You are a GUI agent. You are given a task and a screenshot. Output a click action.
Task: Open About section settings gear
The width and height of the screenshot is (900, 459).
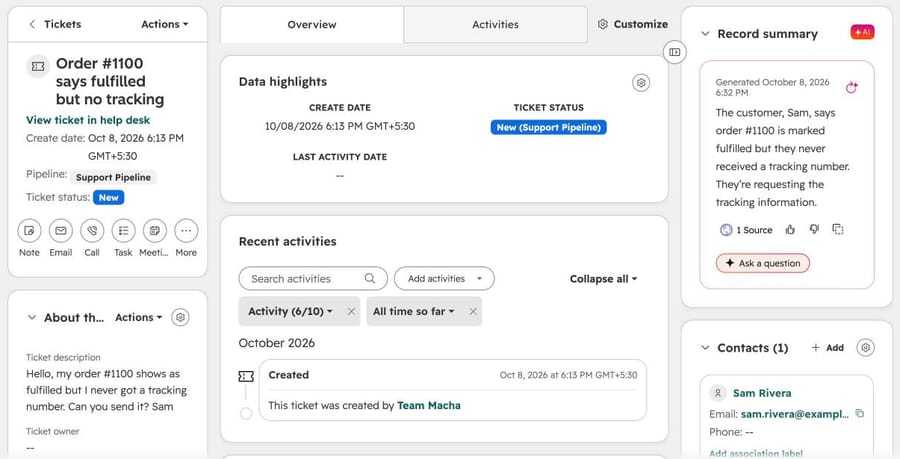180,317
